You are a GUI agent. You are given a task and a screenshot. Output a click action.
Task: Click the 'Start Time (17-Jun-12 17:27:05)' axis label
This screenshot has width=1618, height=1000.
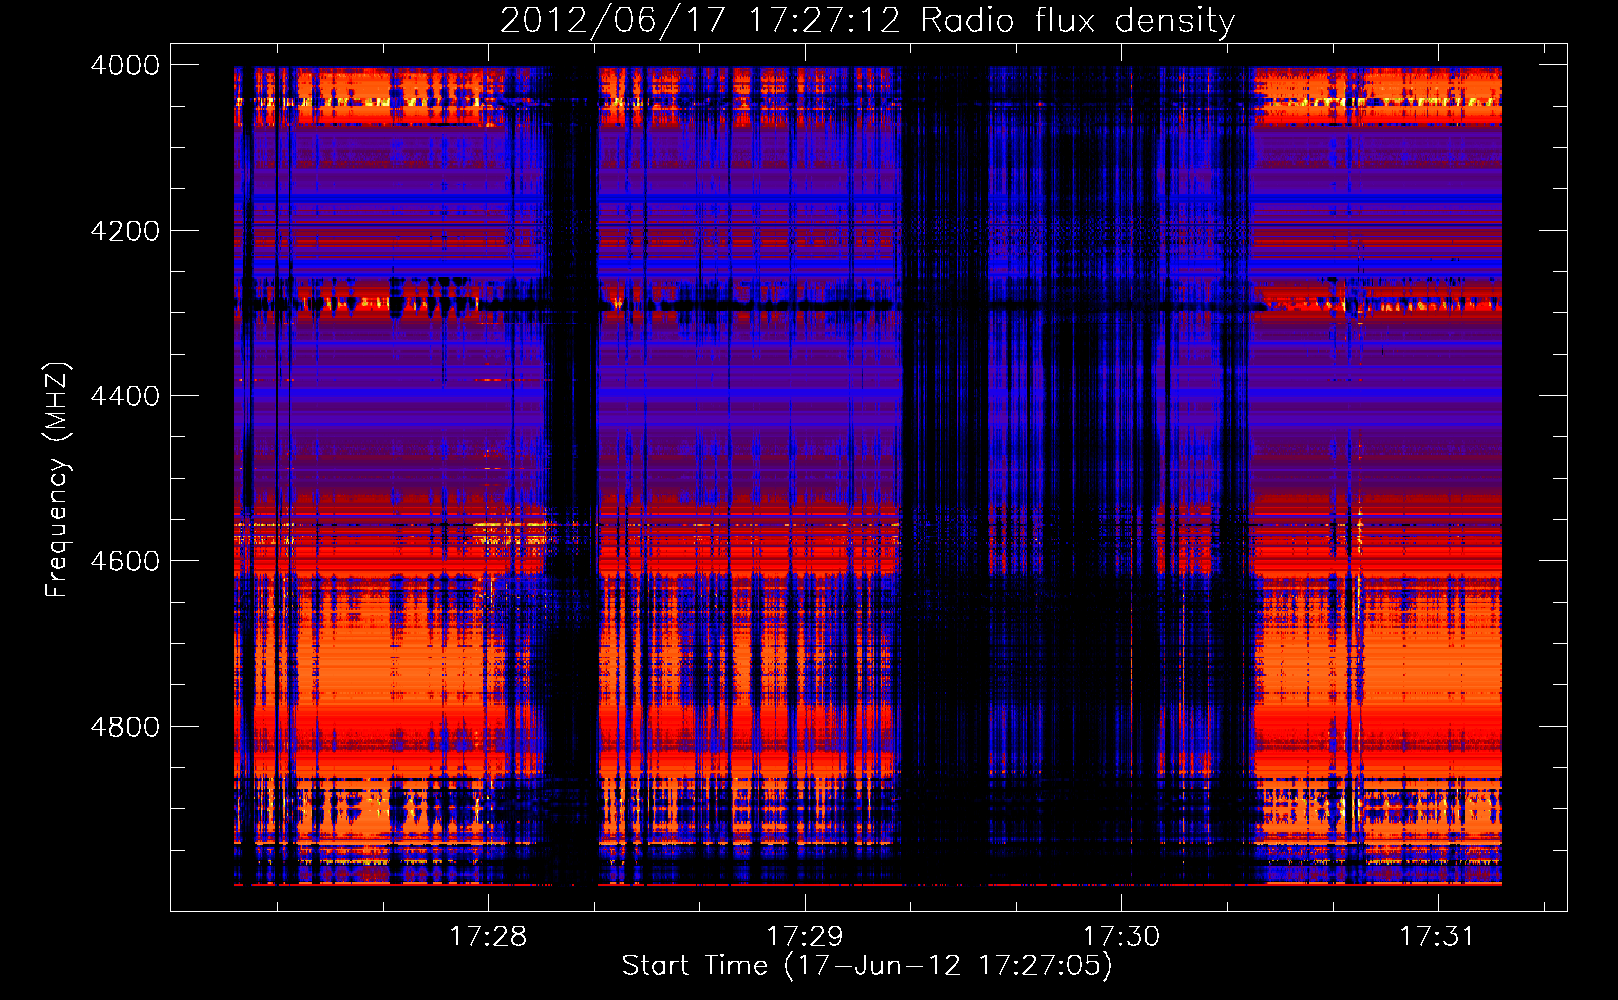pos(867,966)
